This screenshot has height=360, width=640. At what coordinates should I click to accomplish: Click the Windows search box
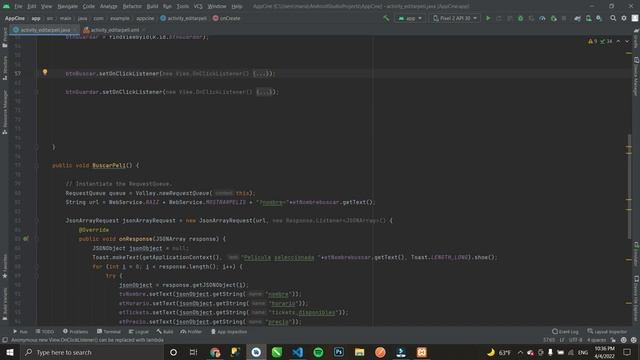pos(92,352)
